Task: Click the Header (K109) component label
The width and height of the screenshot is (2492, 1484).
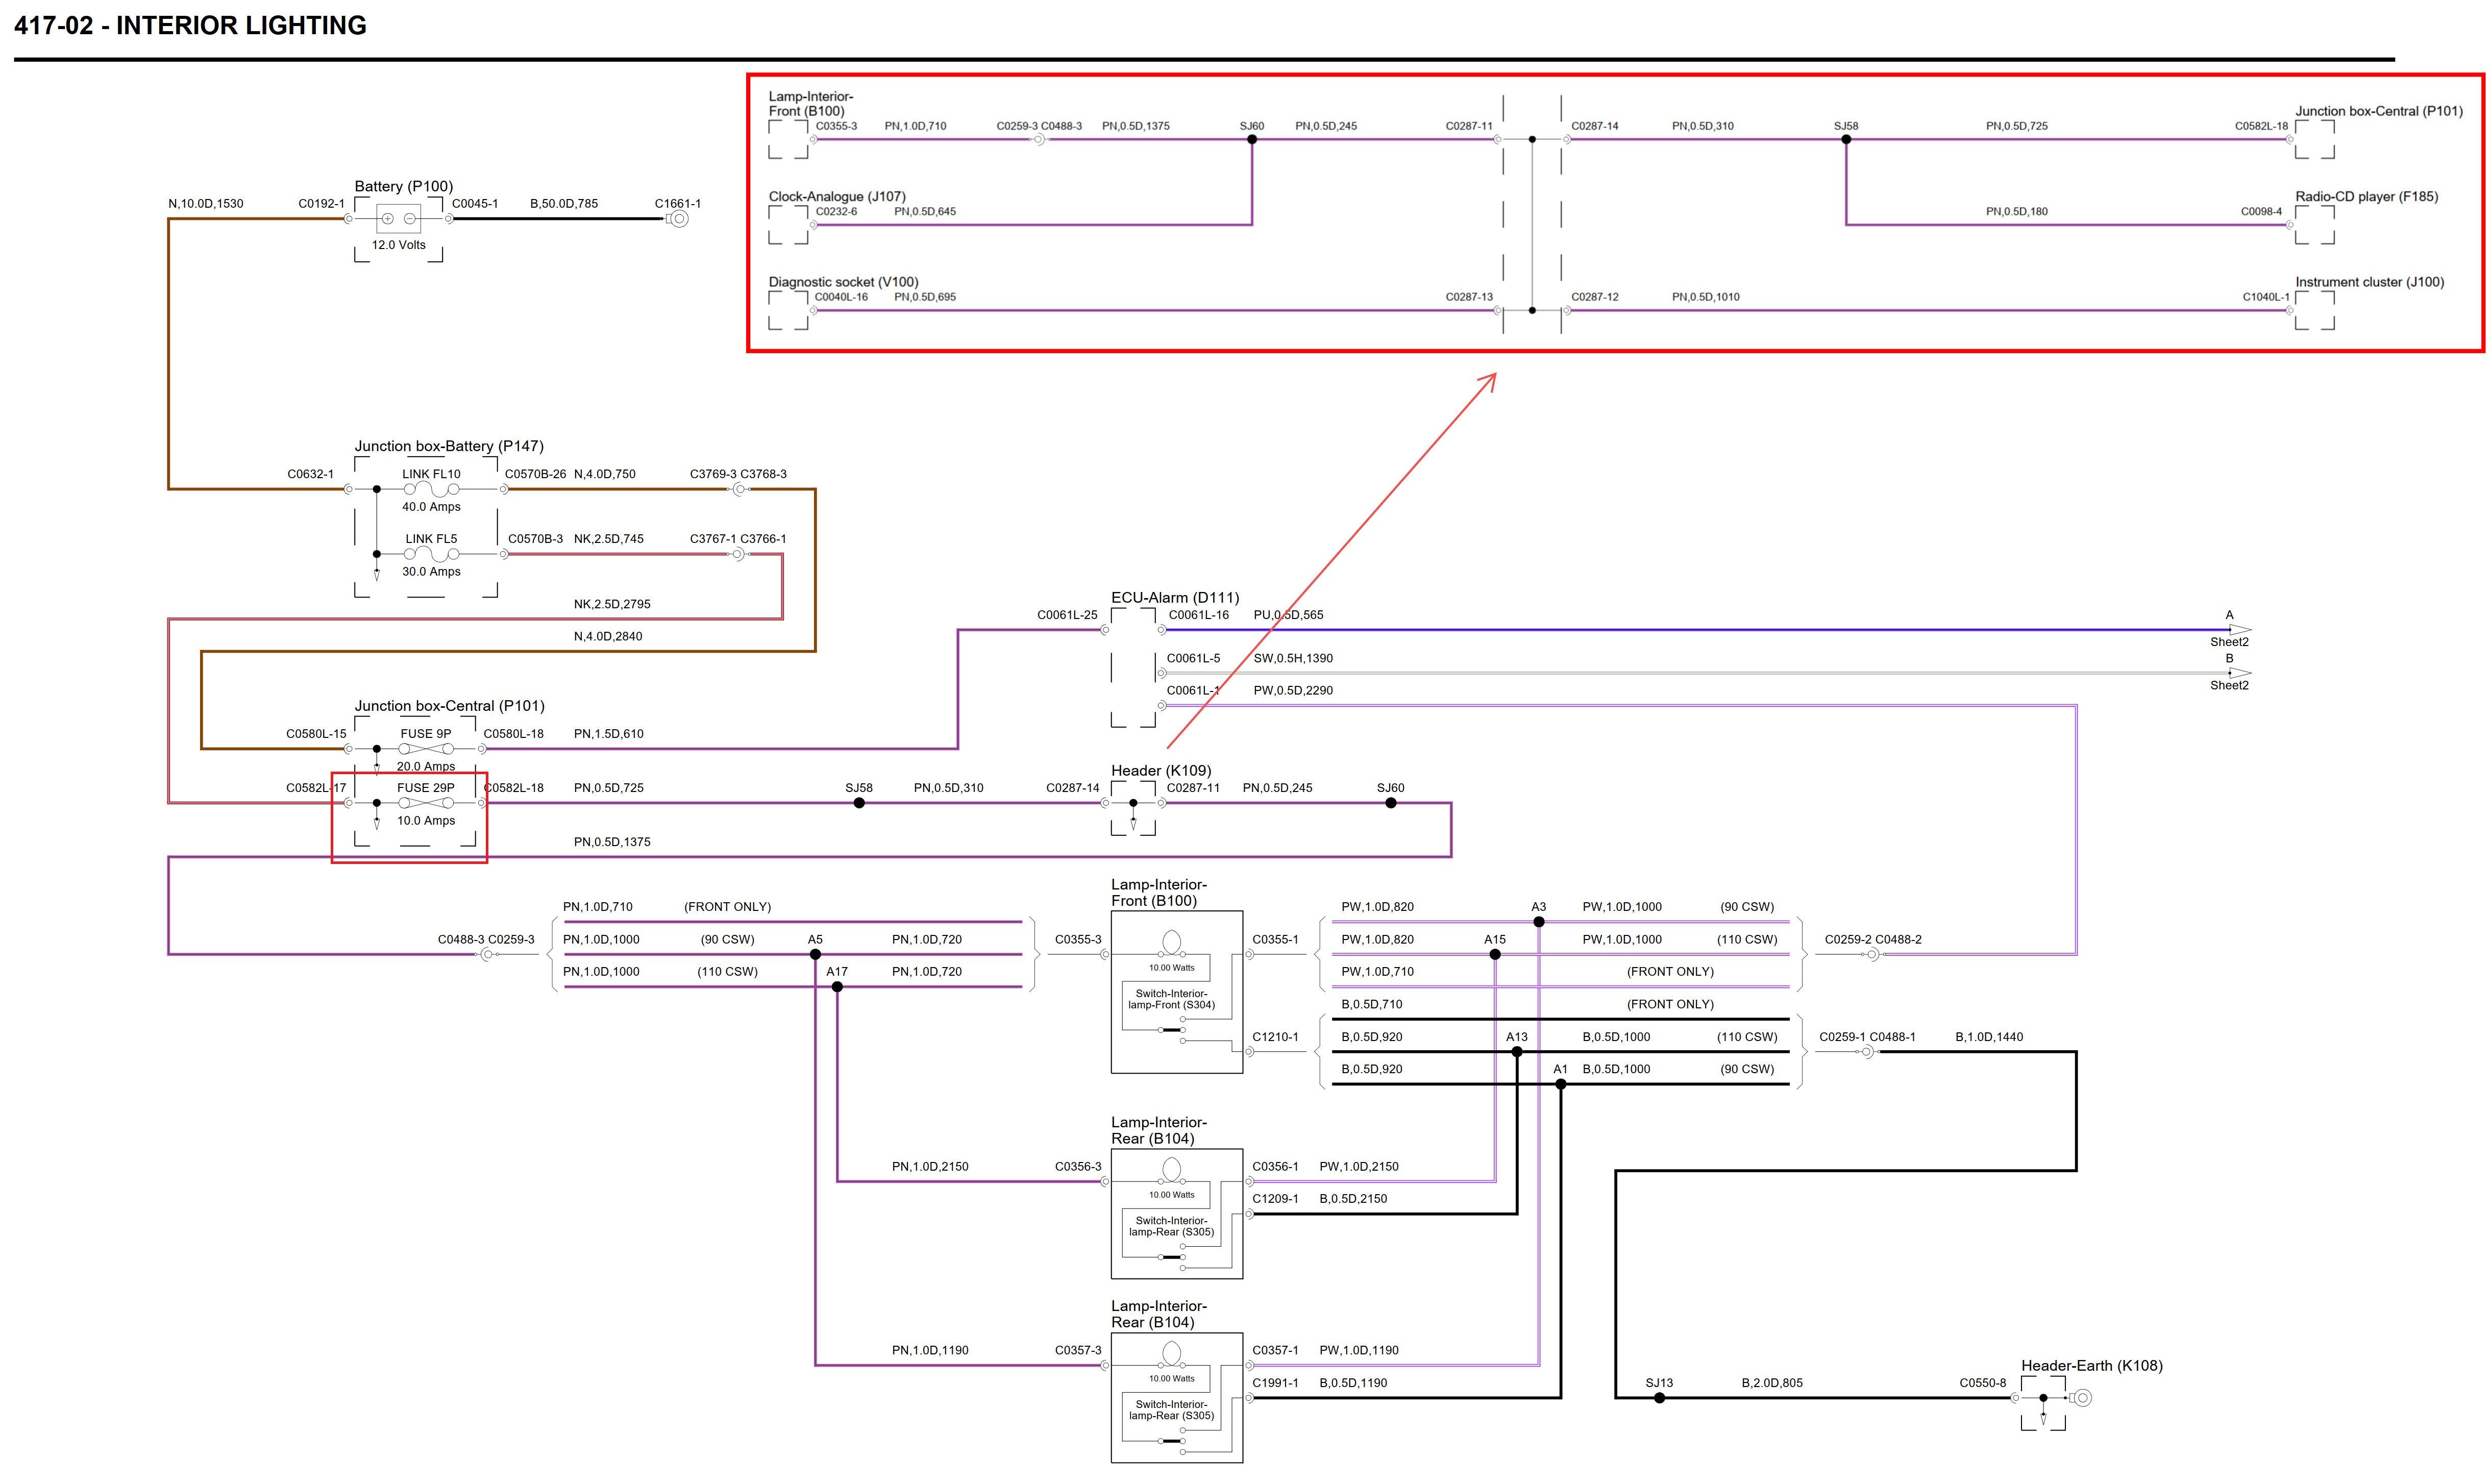Action: pyautogui.click(x=1160, y=771)
